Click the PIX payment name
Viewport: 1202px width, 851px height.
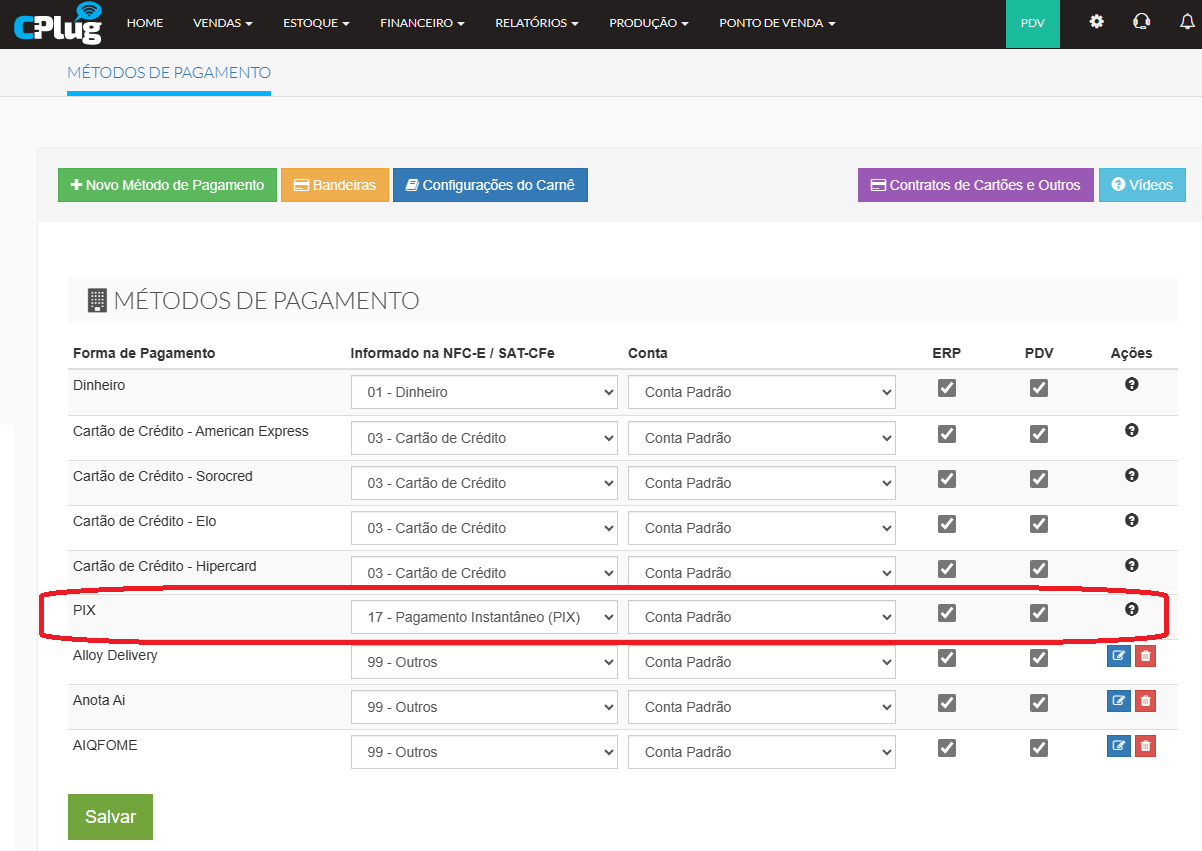pos(84,609)
